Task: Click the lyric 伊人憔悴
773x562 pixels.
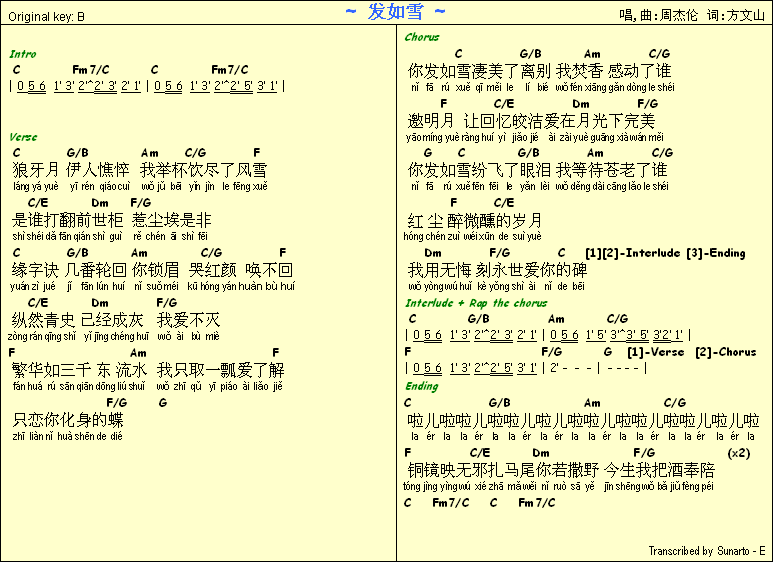Action: click(98, 170)
